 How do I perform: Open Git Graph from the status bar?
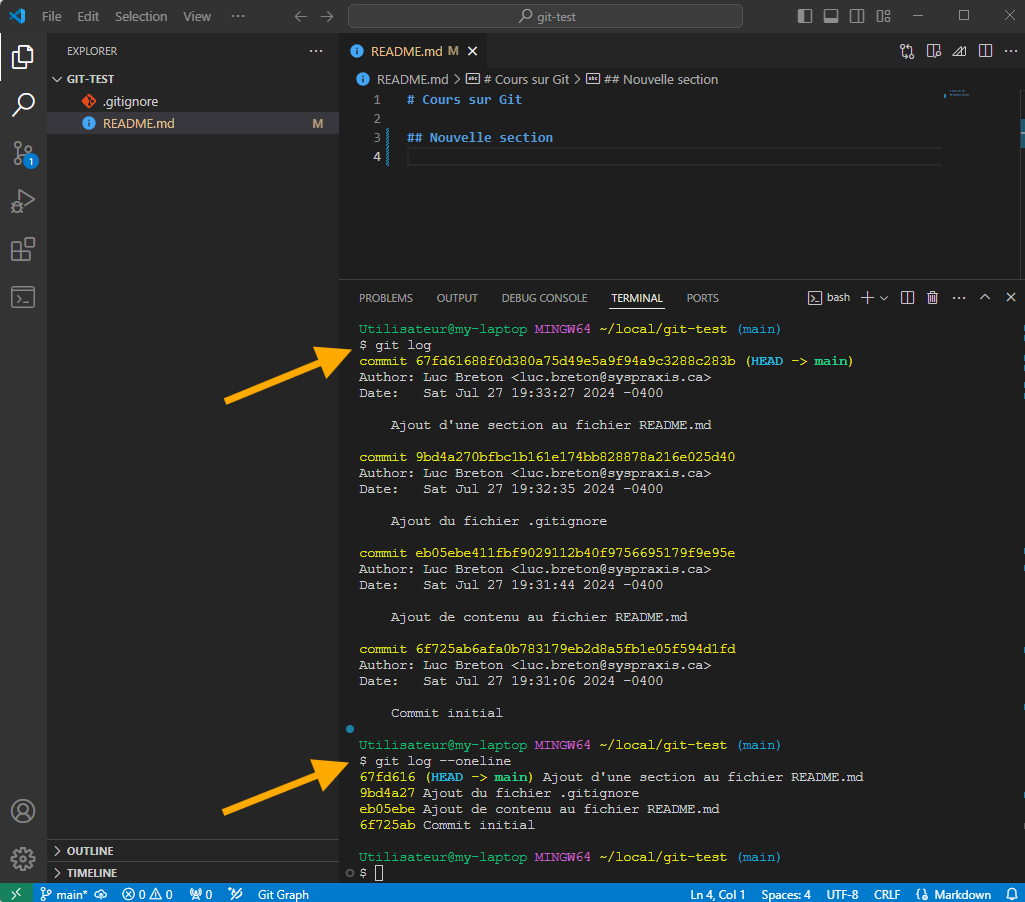(283, 894)
